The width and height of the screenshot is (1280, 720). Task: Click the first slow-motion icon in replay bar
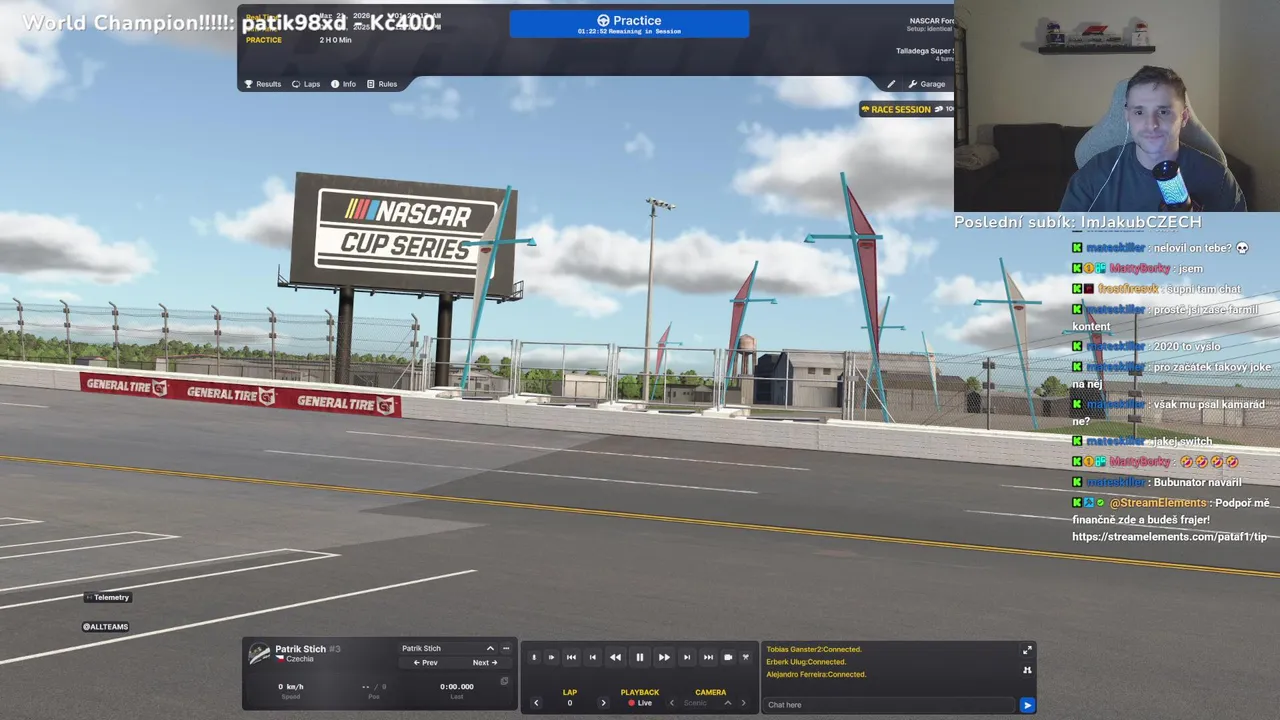pos(534,657)
